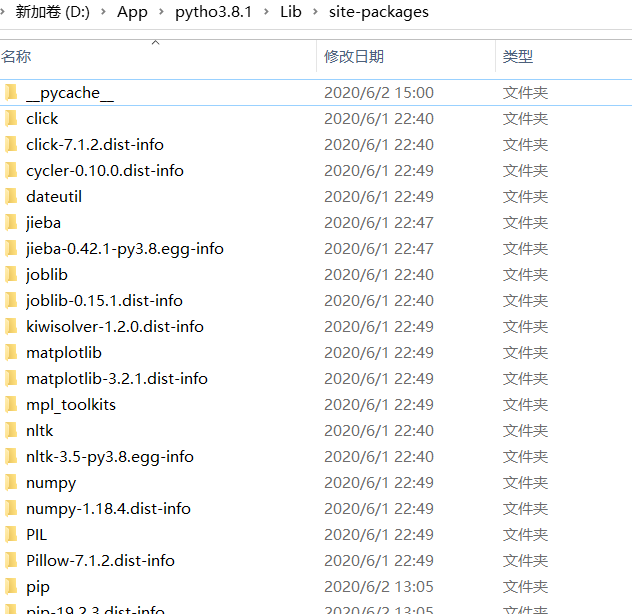Screen dimensions: 632x614
Task: Select the __pycache__ folder name
Action: [70, 93]
